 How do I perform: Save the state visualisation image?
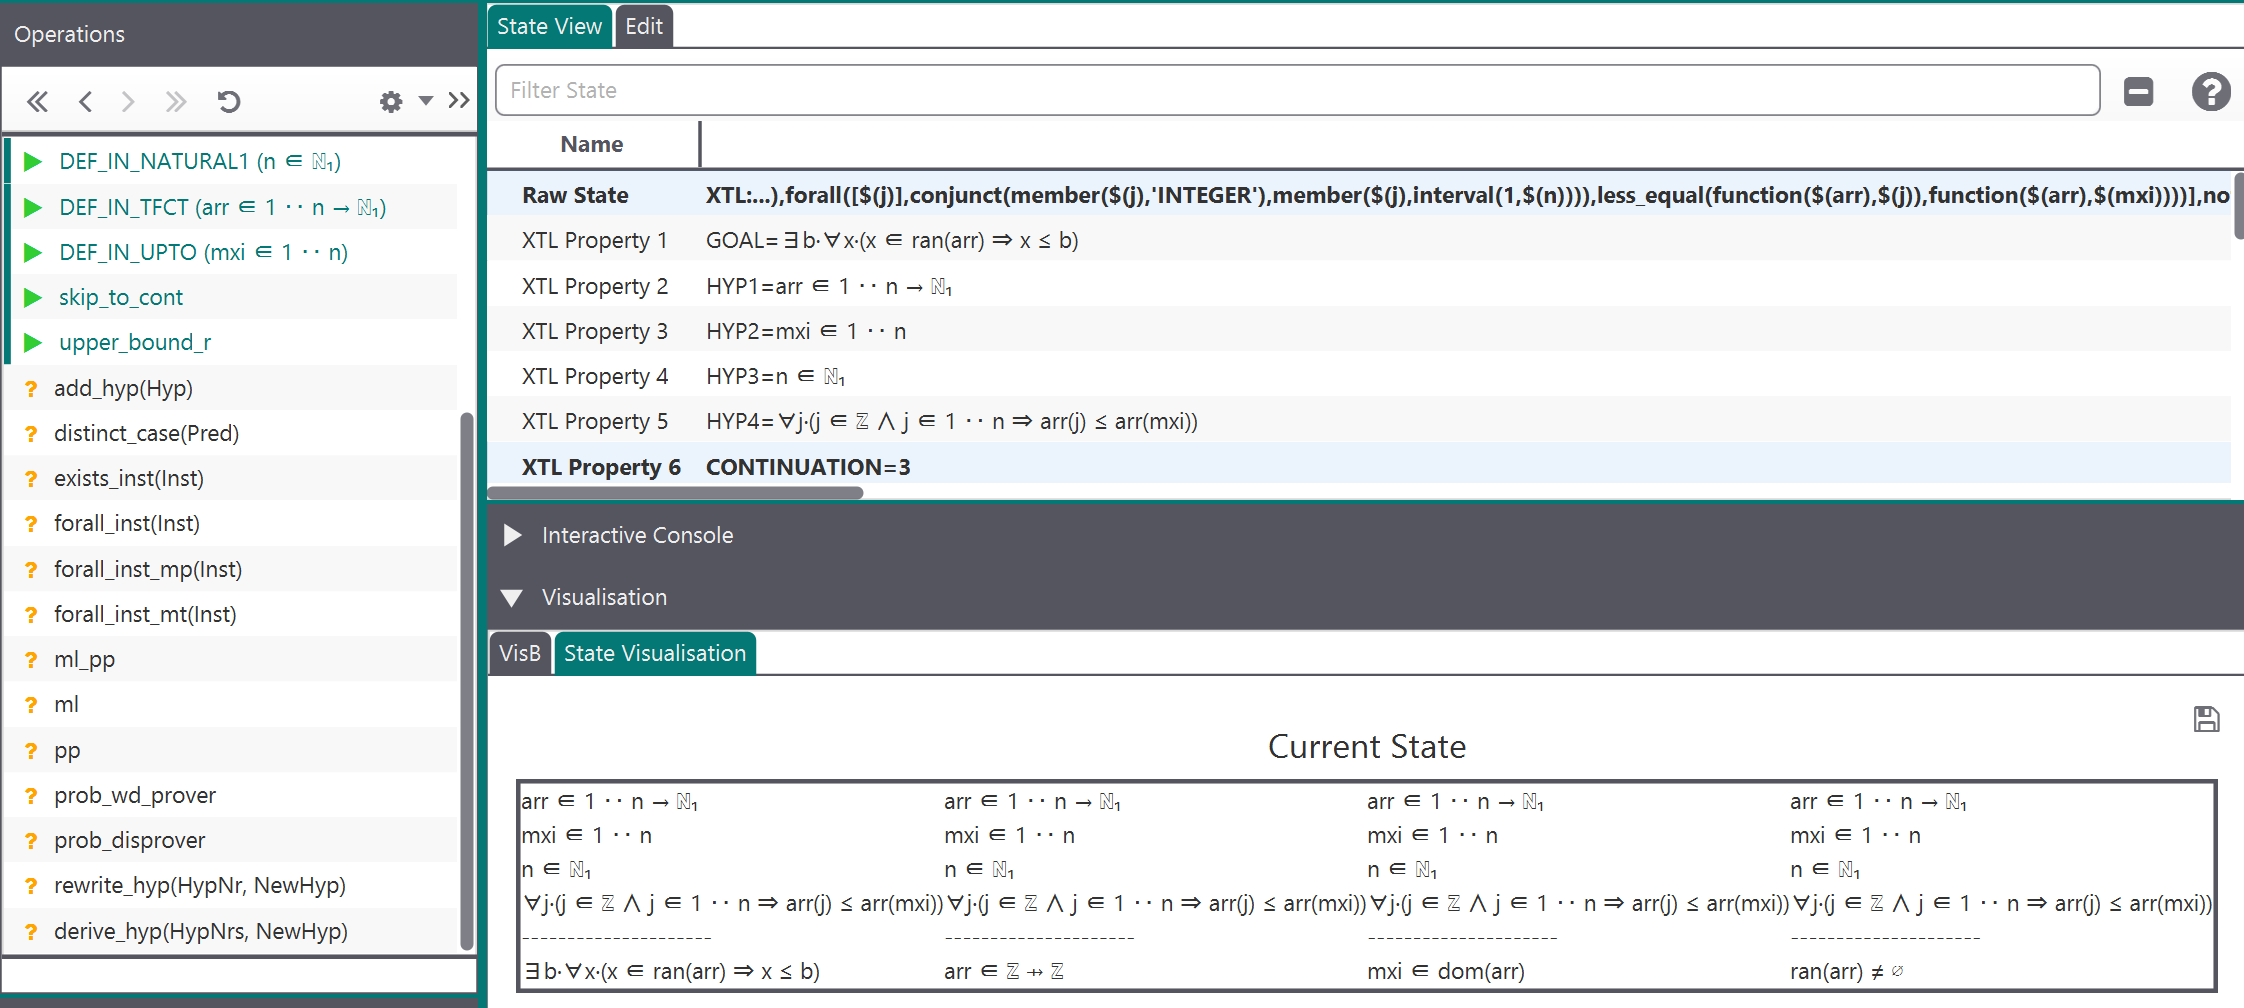2206,719
